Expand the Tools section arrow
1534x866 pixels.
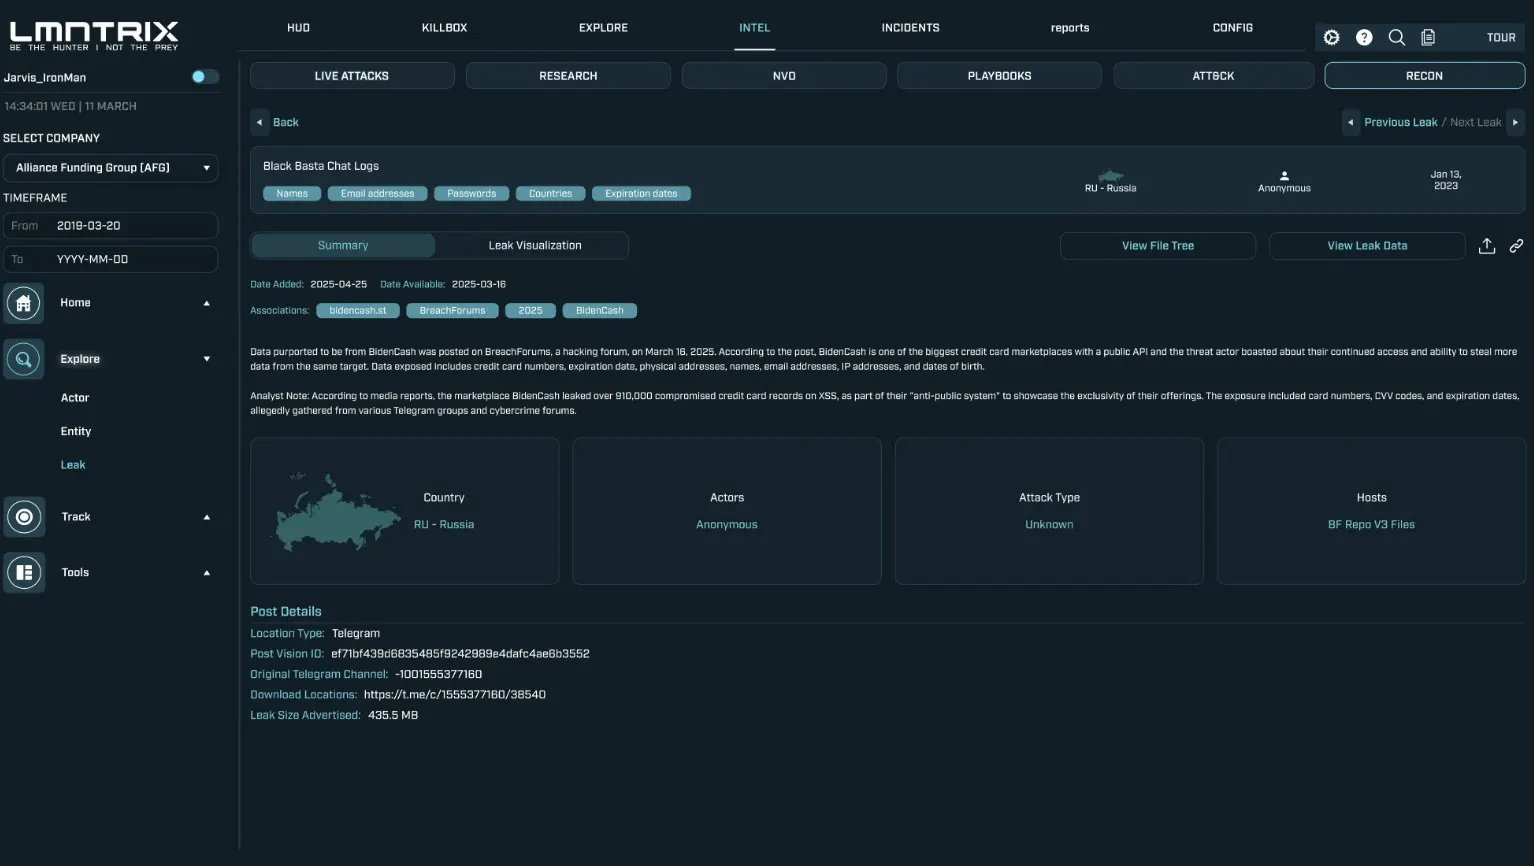click(207, 573)
